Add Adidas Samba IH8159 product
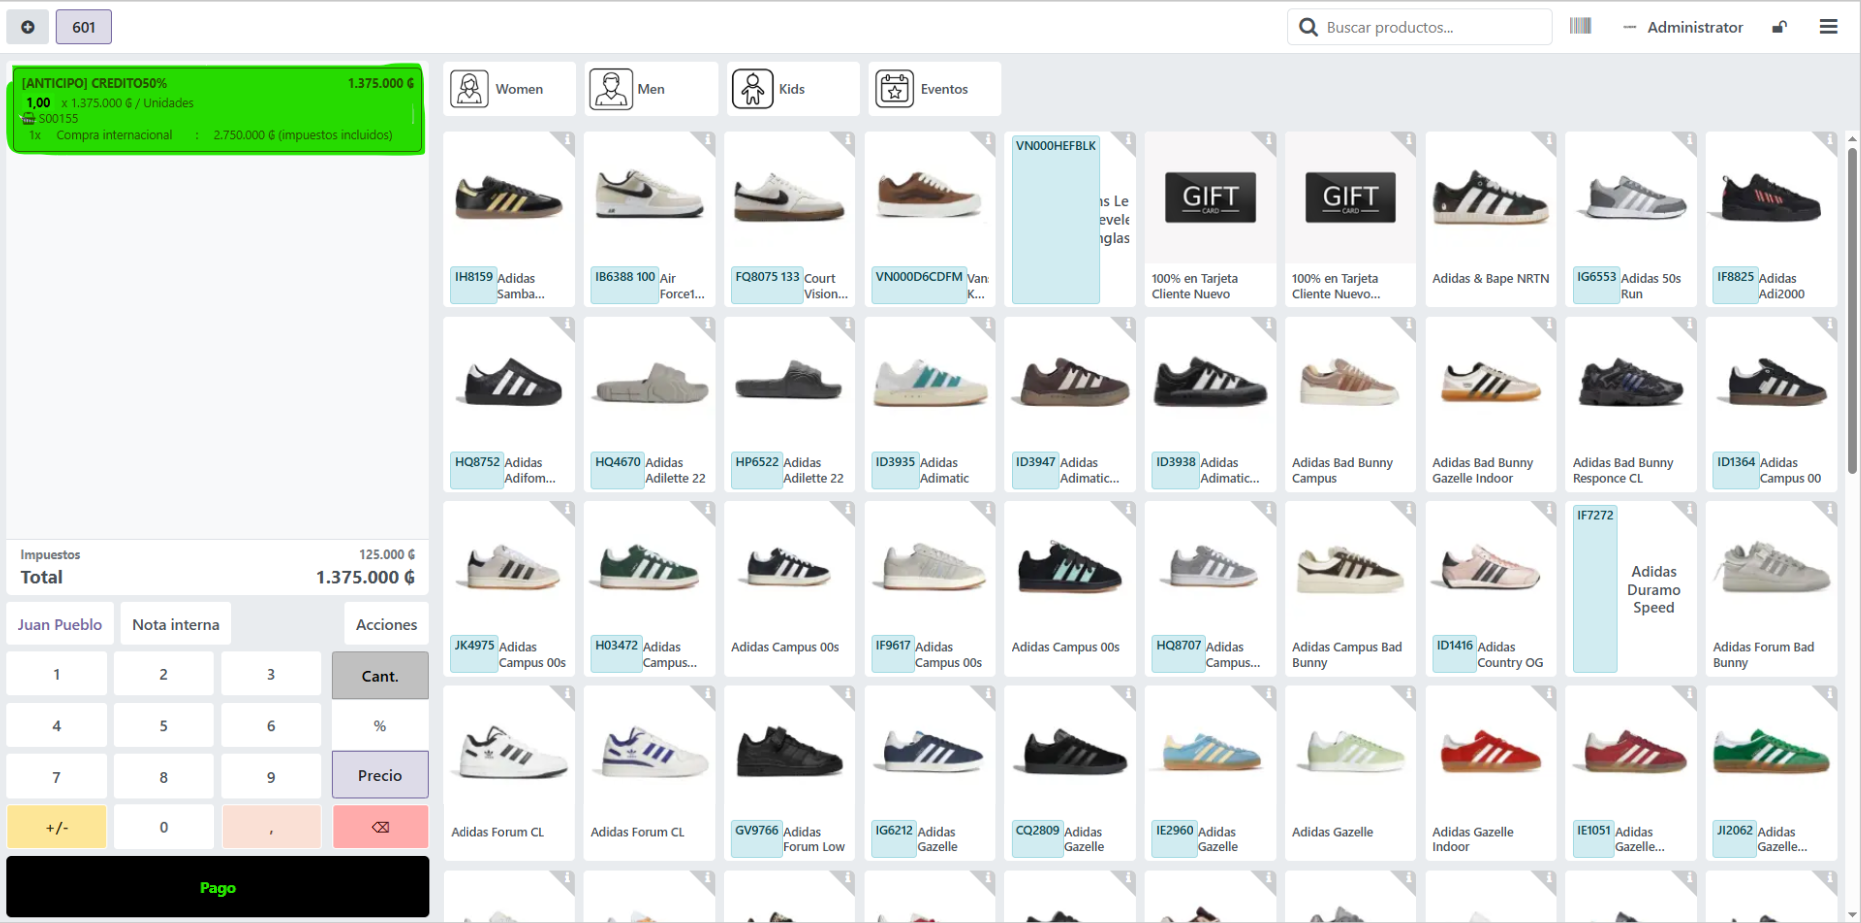The width and height of the screenshot is (1861, 923). coord(509,219)
